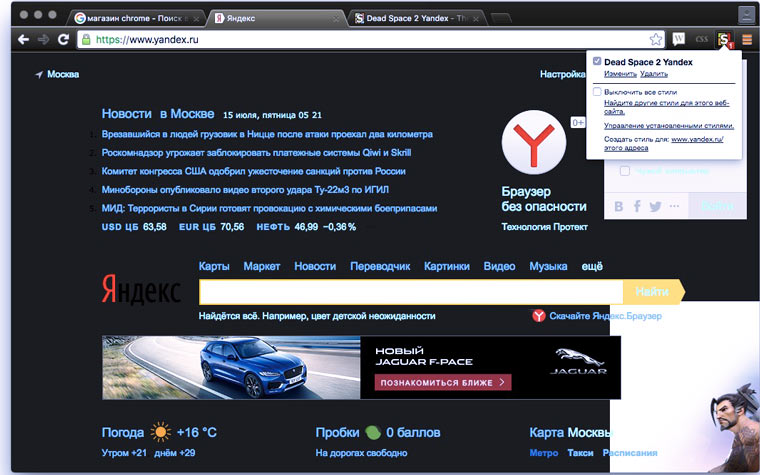Open the в Москве news heading
Viewport: 760px width, 475px height.
point(187,113)
